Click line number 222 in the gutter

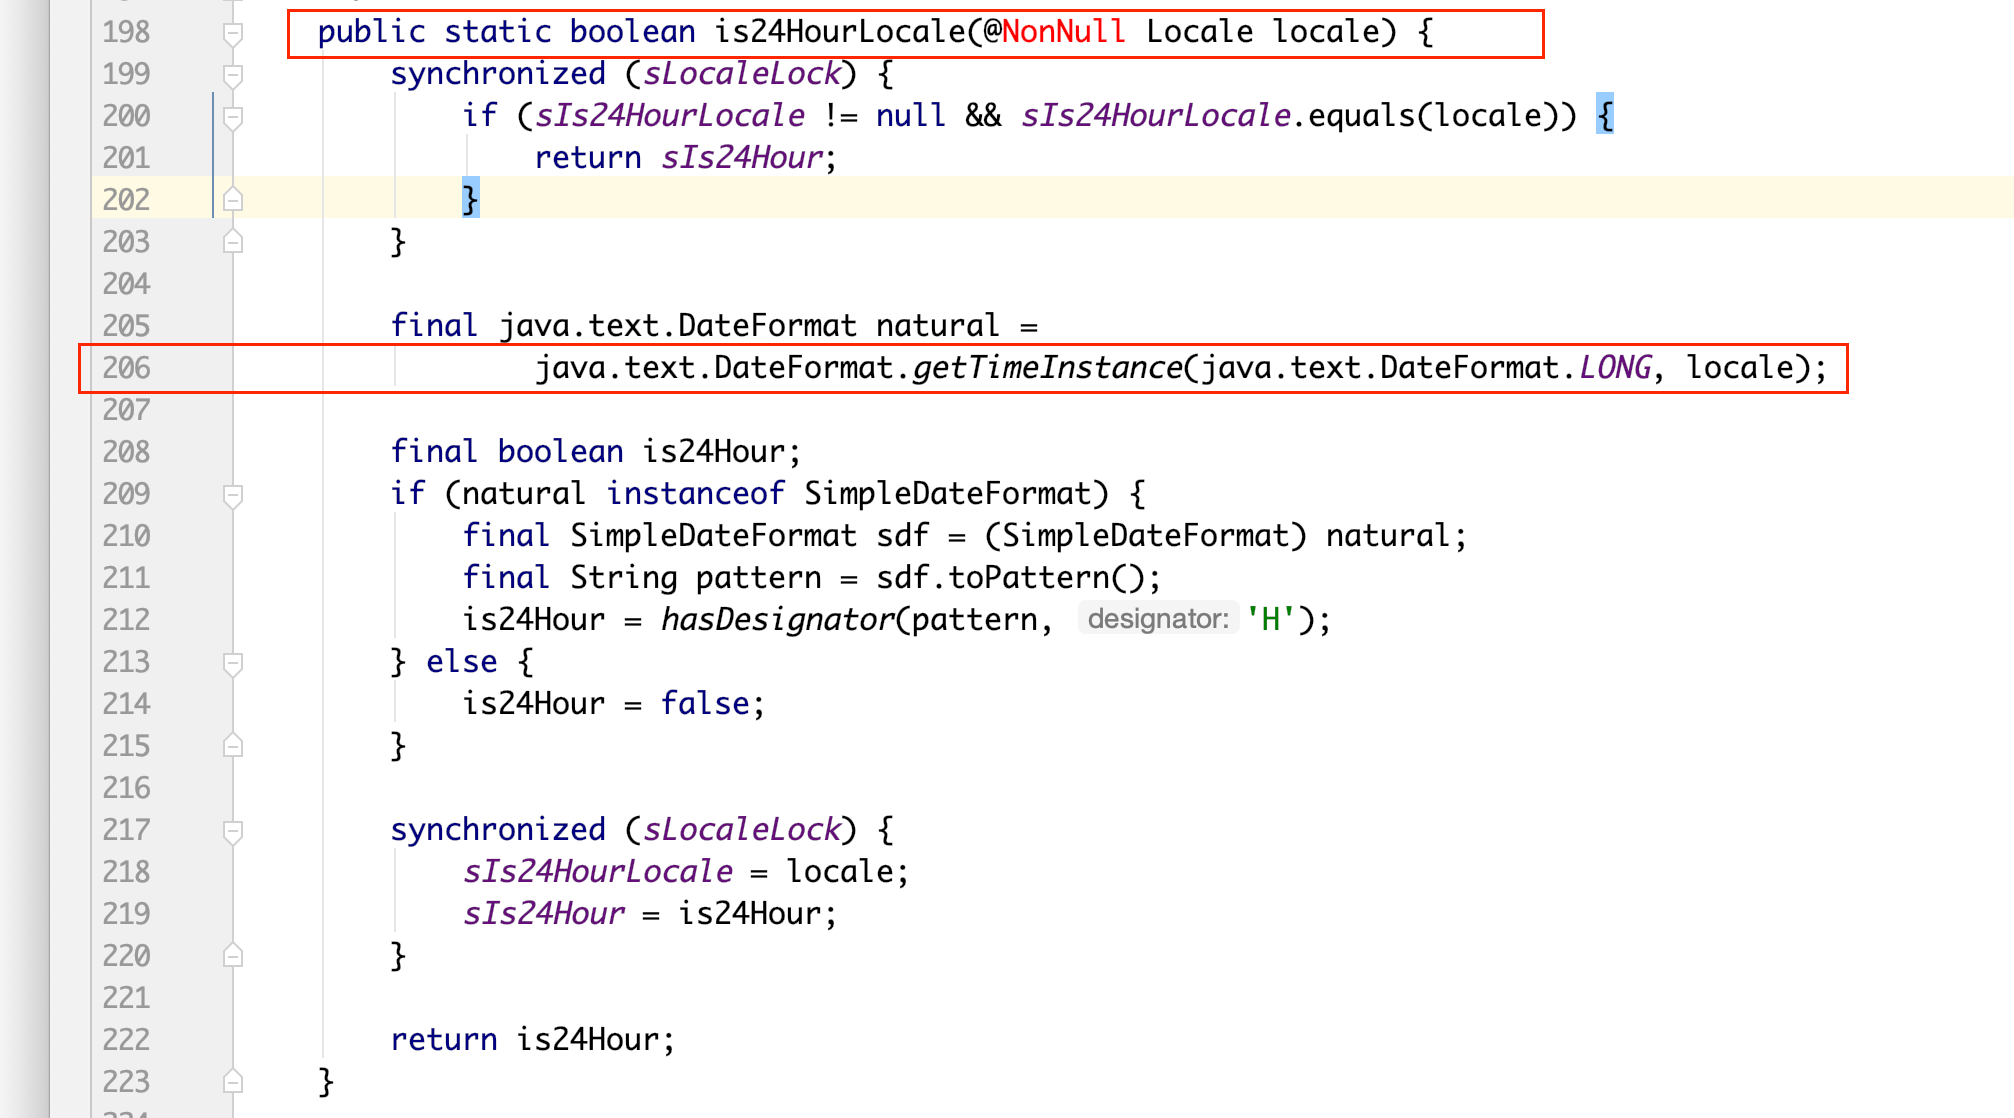click(x=126, y=1040)
